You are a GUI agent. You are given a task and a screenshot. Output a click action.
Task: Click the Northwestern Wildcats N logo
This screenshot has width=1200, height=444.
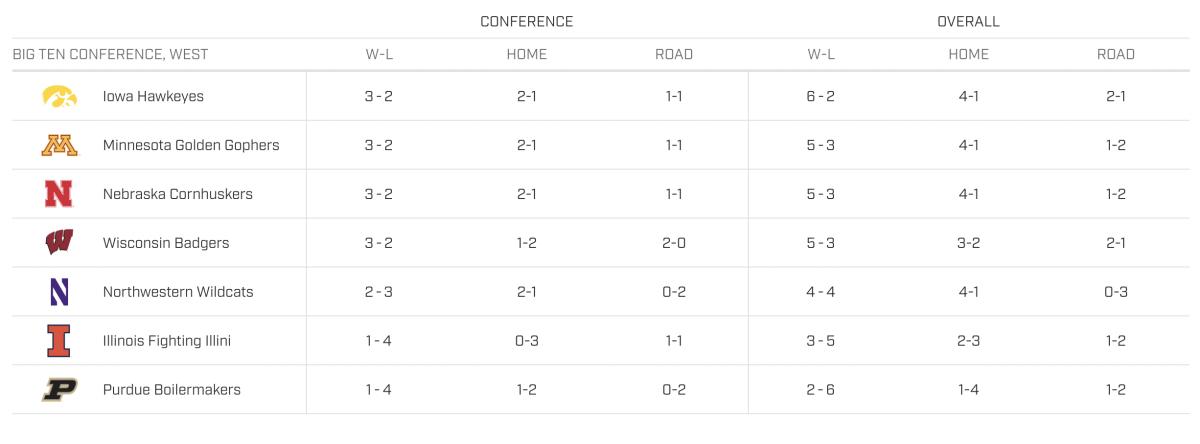(x=59, y=292)
